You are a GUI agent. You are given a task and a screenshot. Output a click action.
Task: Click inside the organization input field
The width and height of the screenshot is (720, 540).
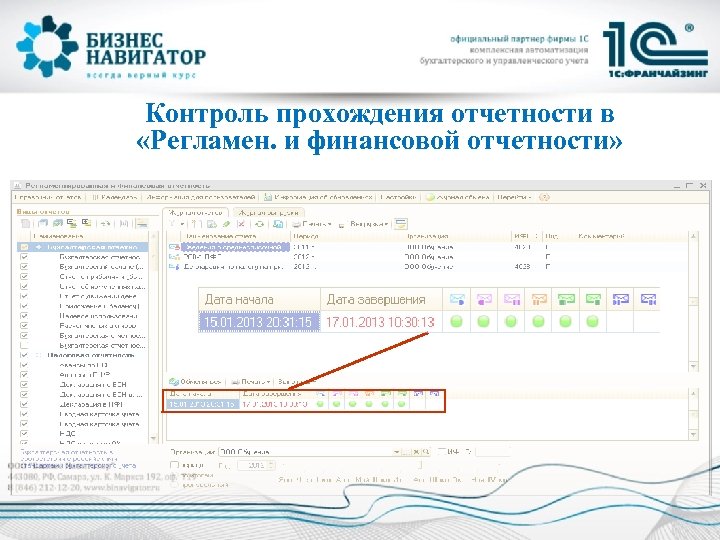click(305, 452)
